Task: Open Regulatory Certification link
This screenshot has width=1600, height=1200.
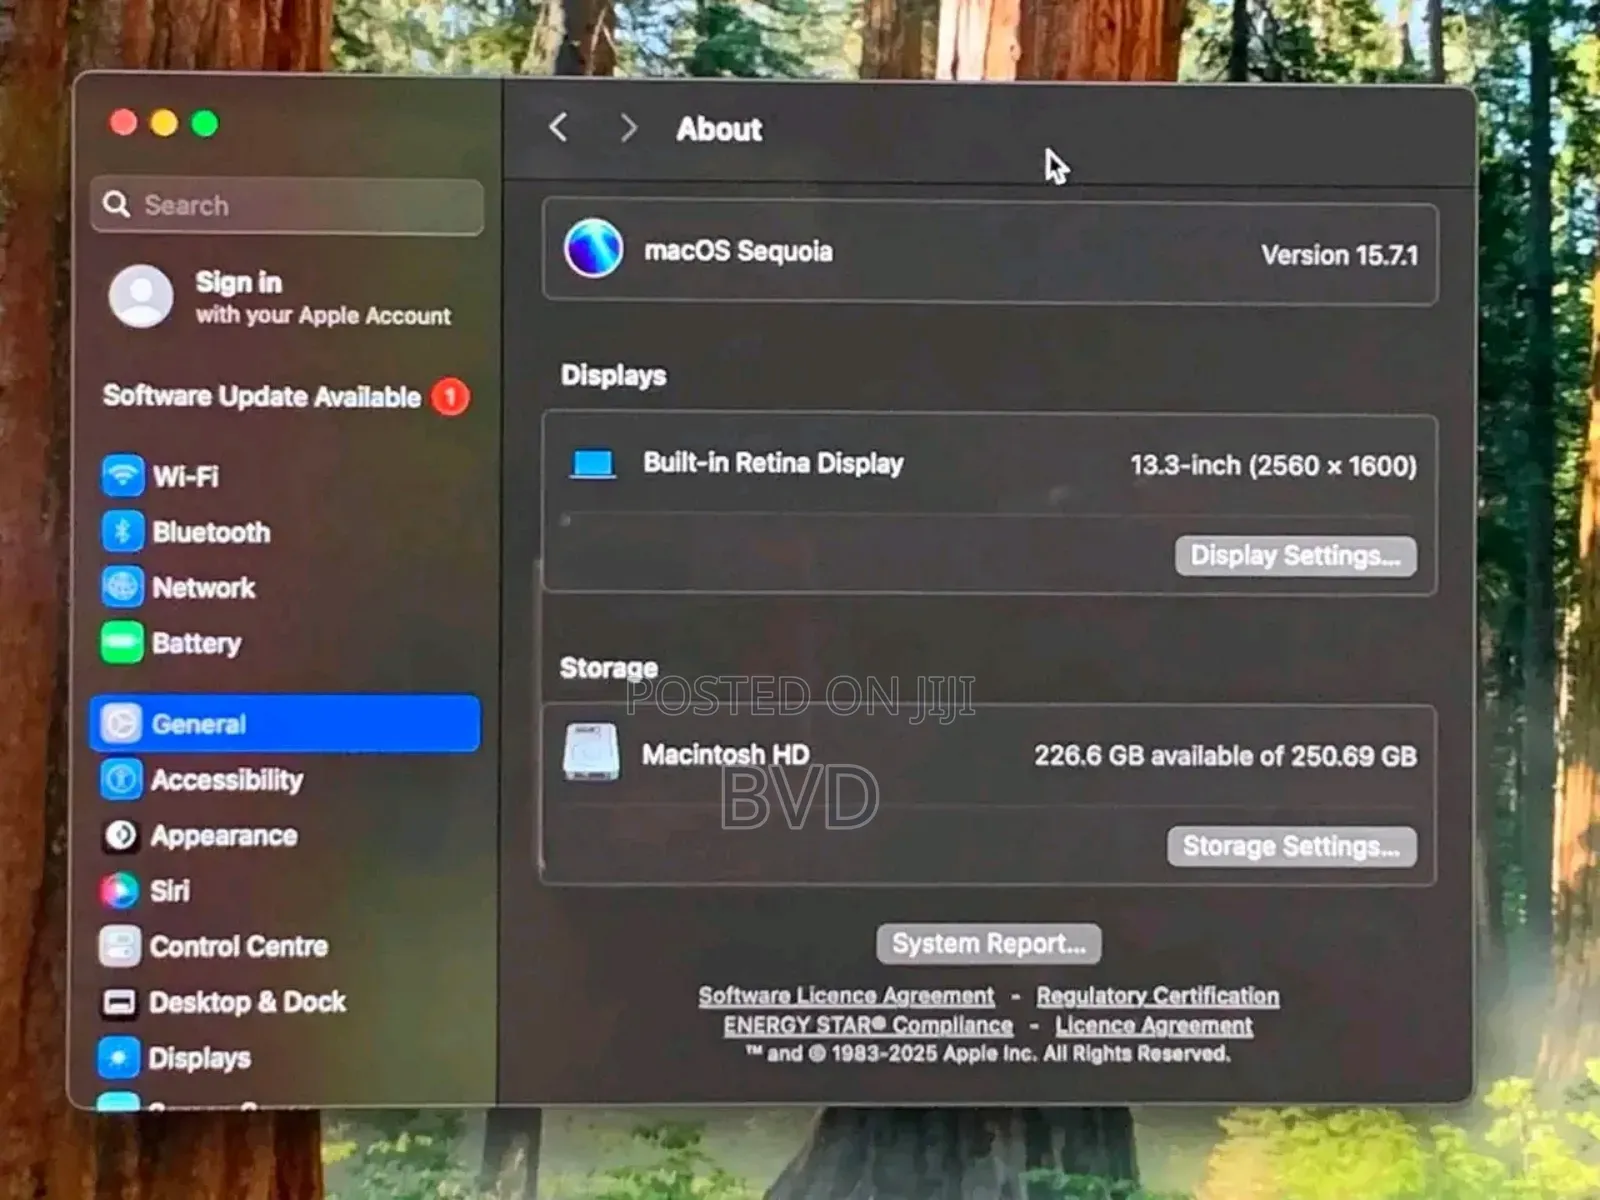Action: click(1158, 996)
